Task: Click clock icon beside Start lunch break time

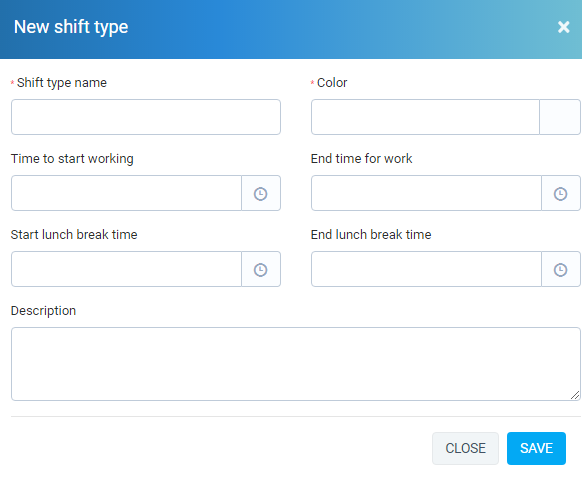Action: (x=261, y=270)
